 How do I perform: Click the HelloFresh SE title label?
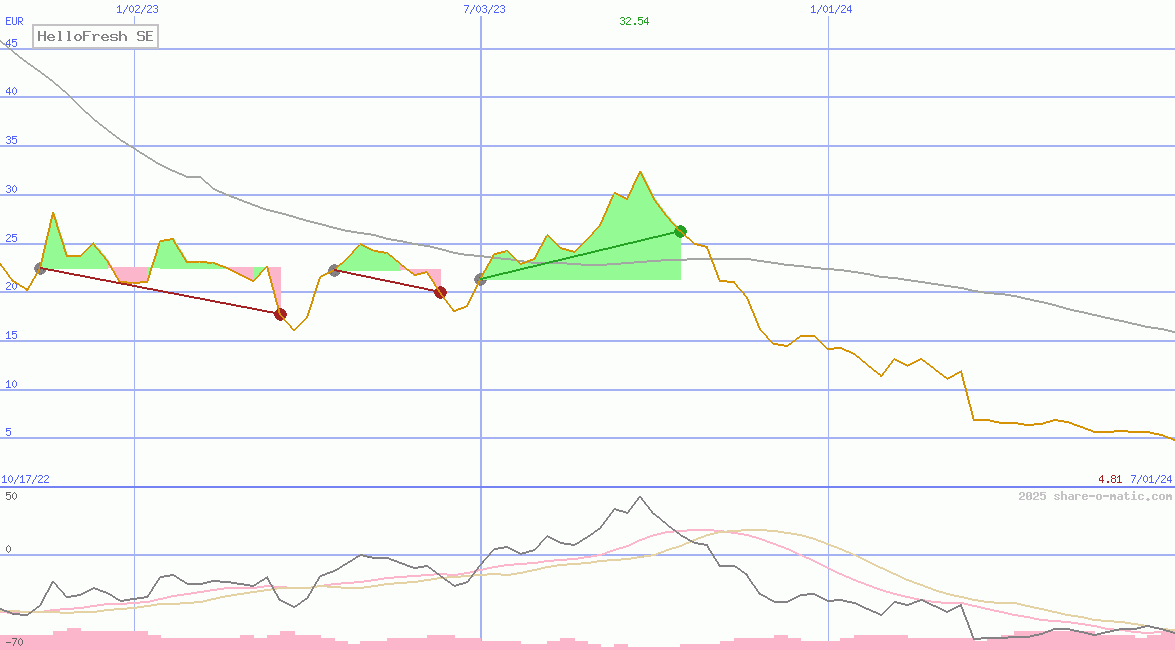tap(95, 37)
